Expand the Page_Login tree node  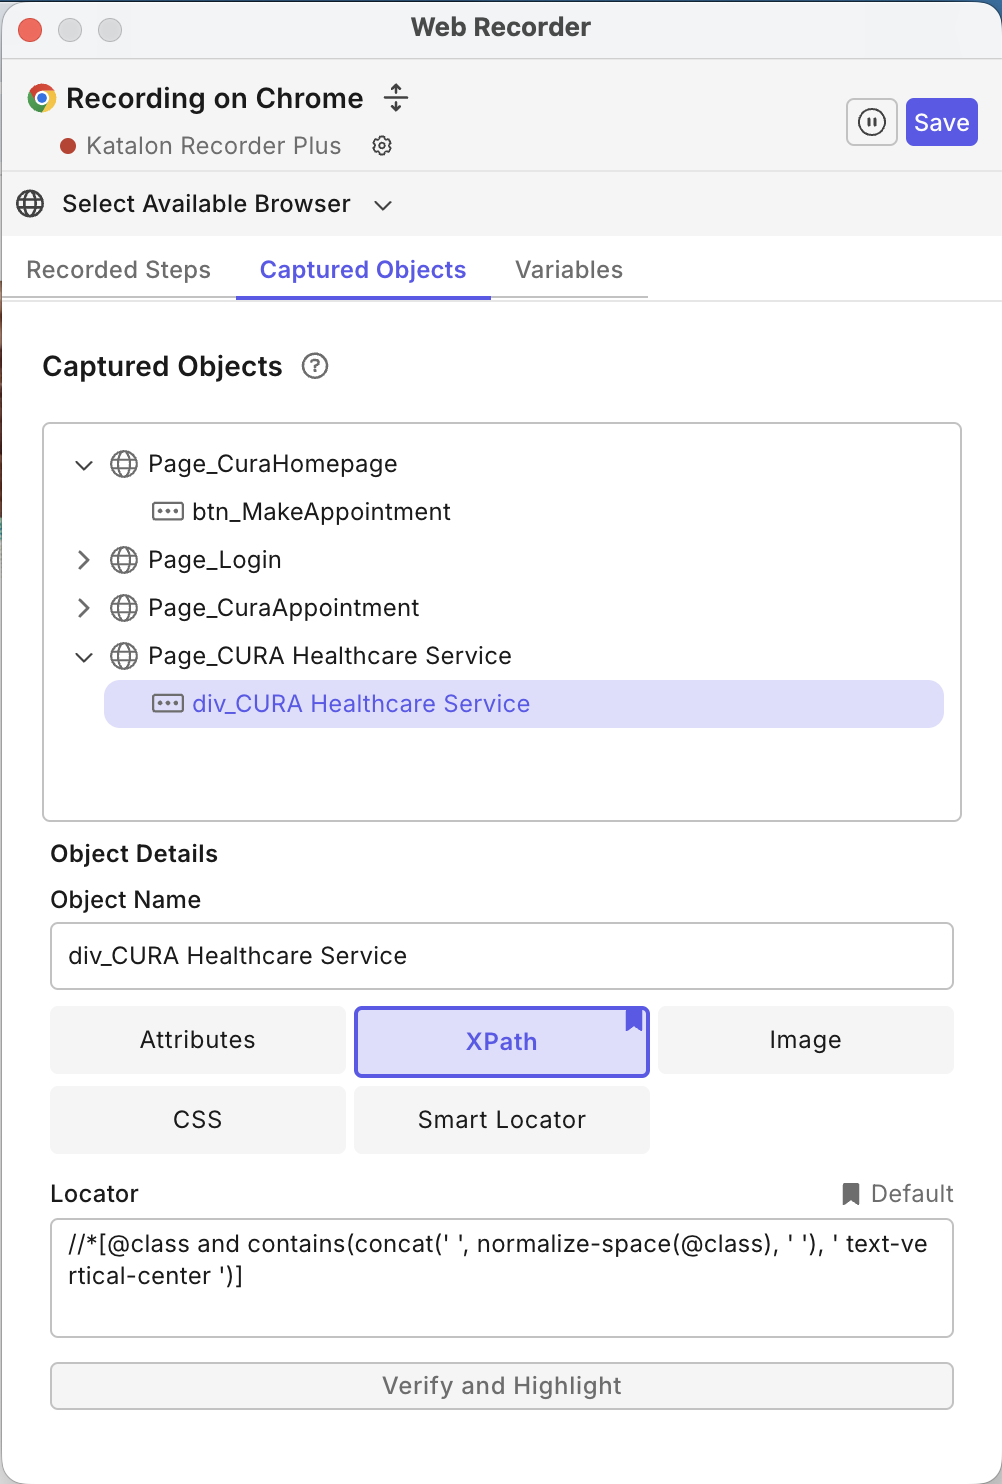pos(84,560)
